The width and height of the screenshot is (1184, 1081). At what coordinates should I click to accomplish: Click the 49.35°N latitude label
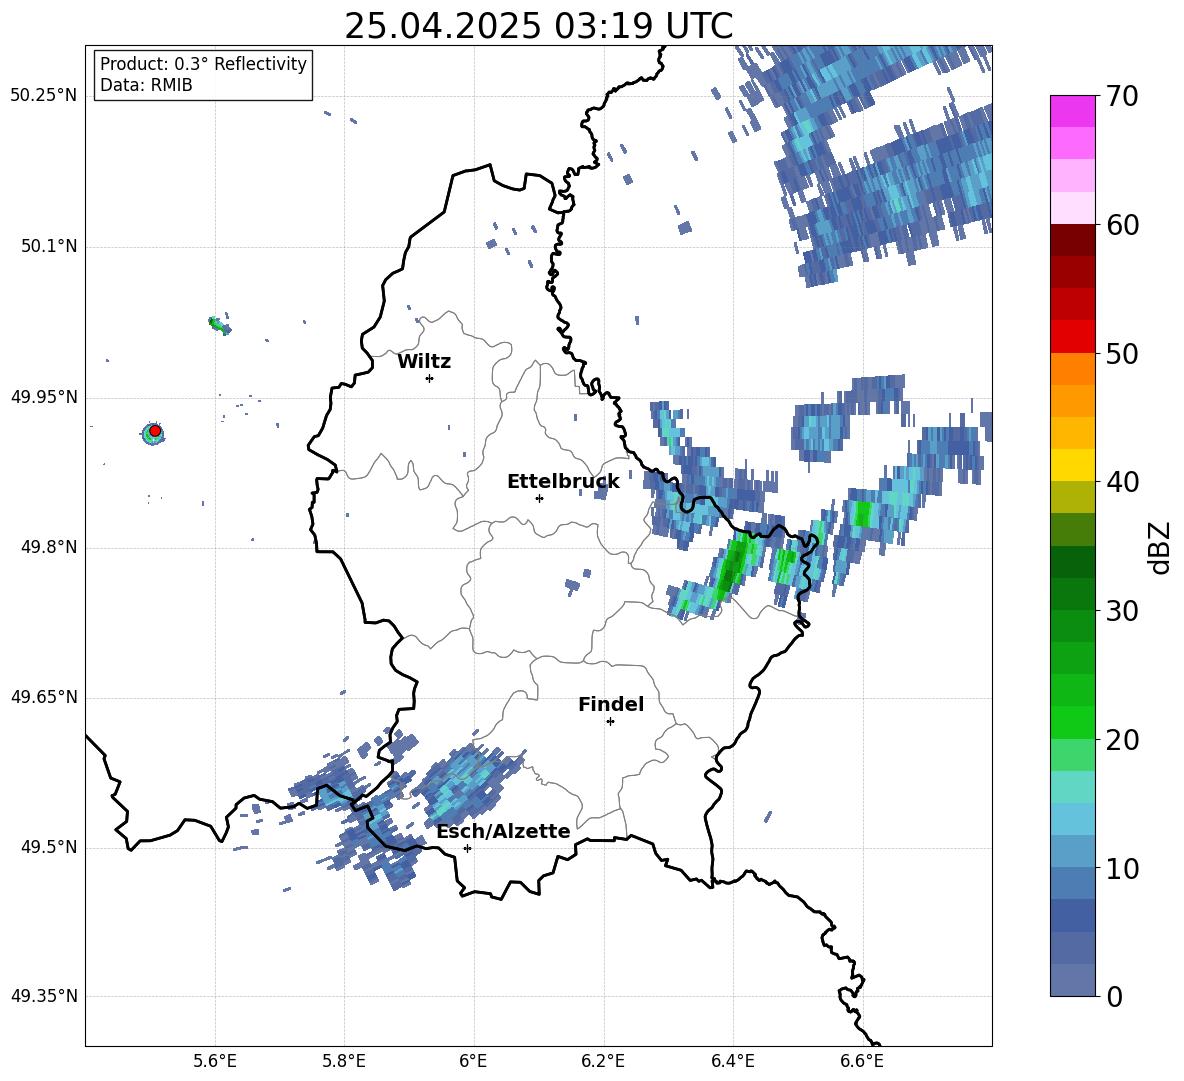coord(44,996)
